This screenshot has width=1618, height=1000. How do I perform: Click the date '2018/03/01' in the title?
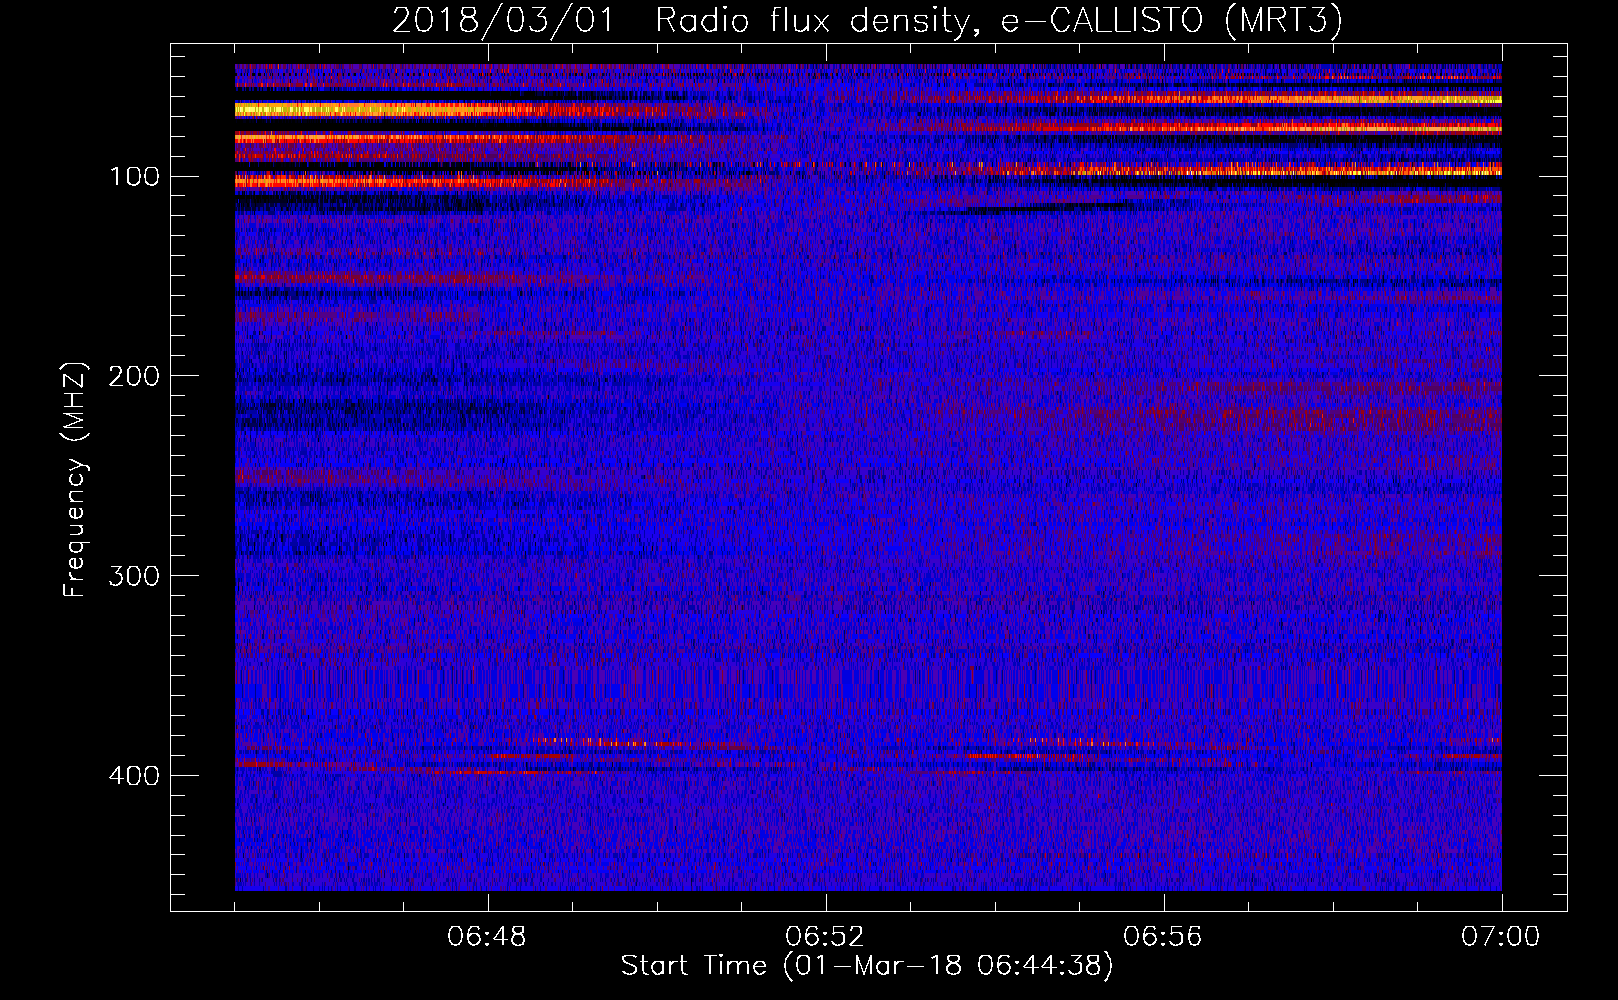tap(503, 21)
